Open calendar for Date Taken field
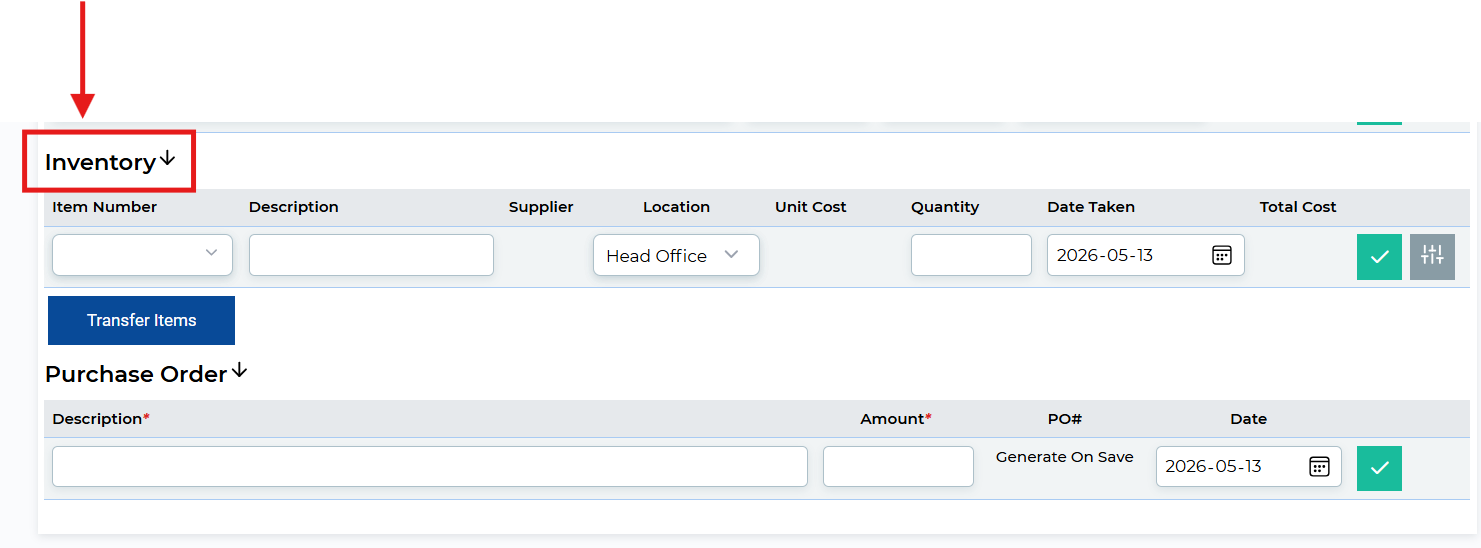Viewport: 1481px width, 548px height. (x=1221, y=255)
